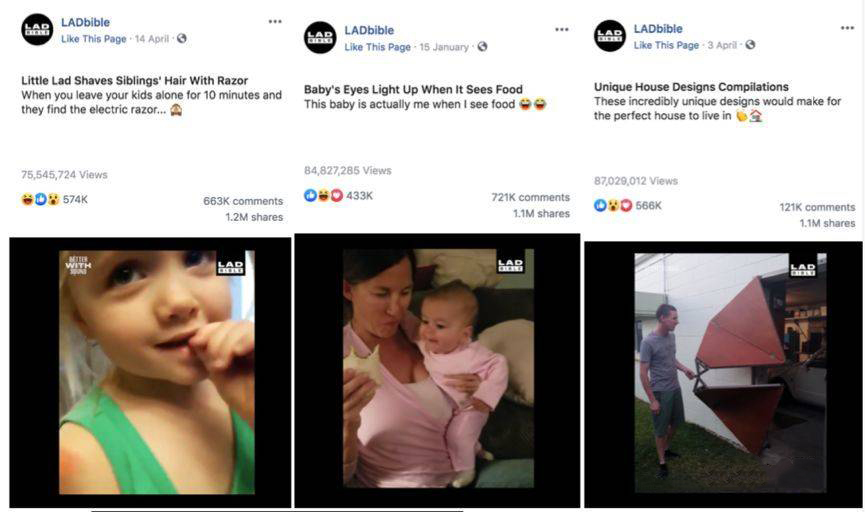Open LADbible avatar on 14 April post
Screen dimensions: 865x512
point(37,30)
